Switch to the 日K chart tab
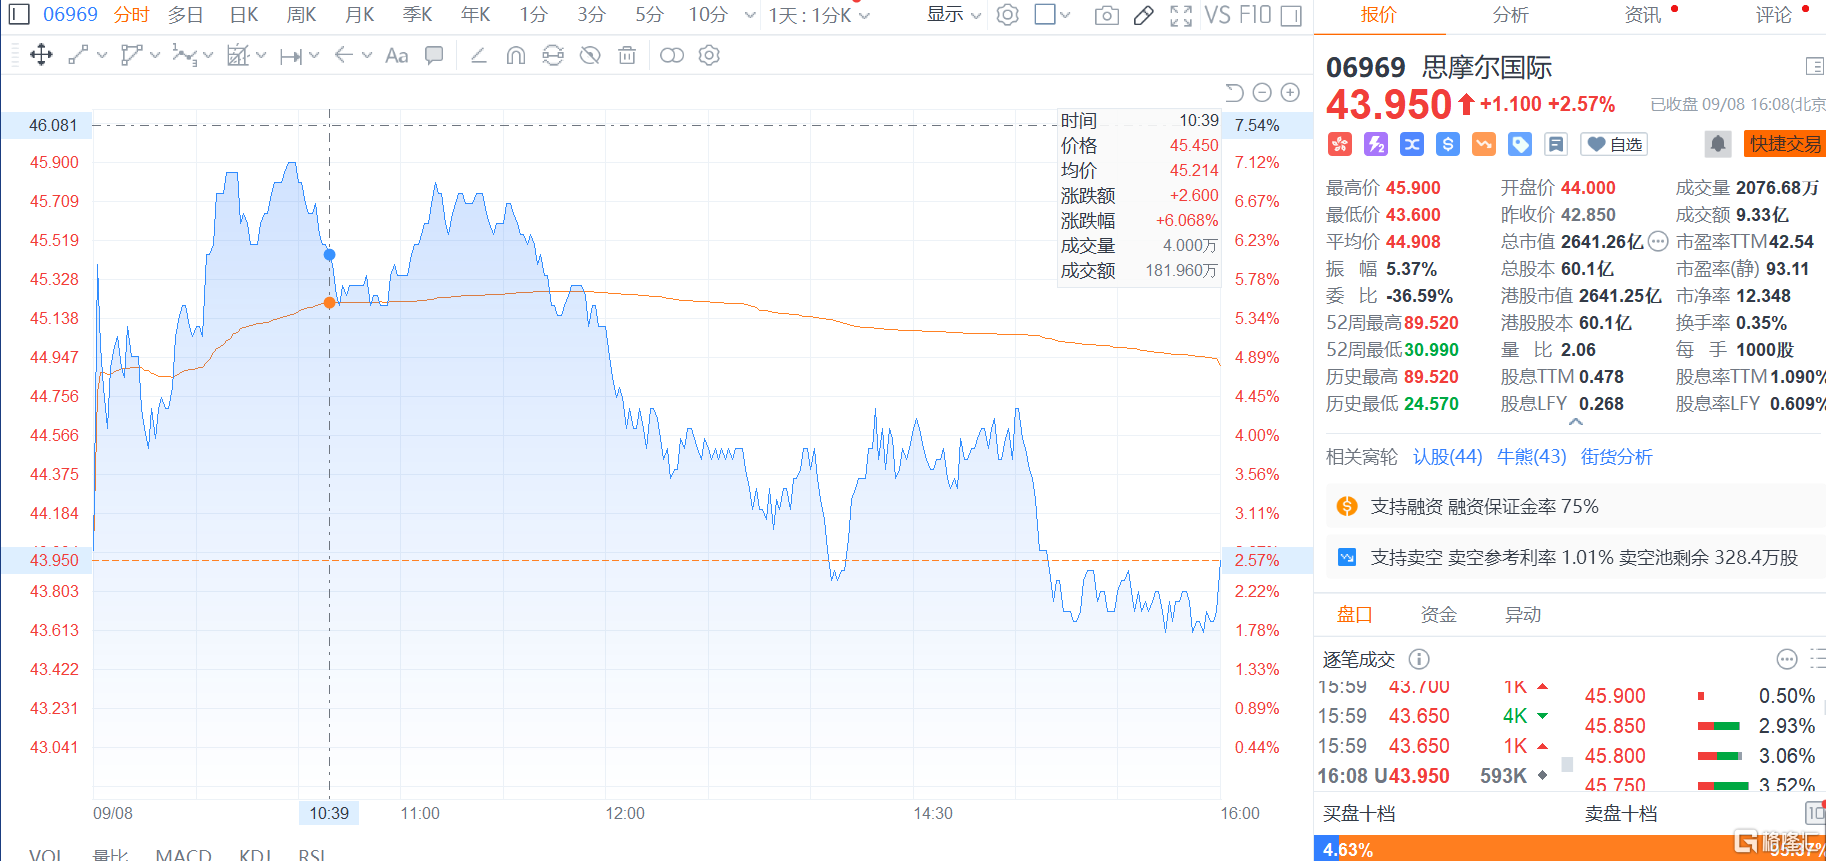Viewport: 1826px width, 861px height. click(244, 15)
